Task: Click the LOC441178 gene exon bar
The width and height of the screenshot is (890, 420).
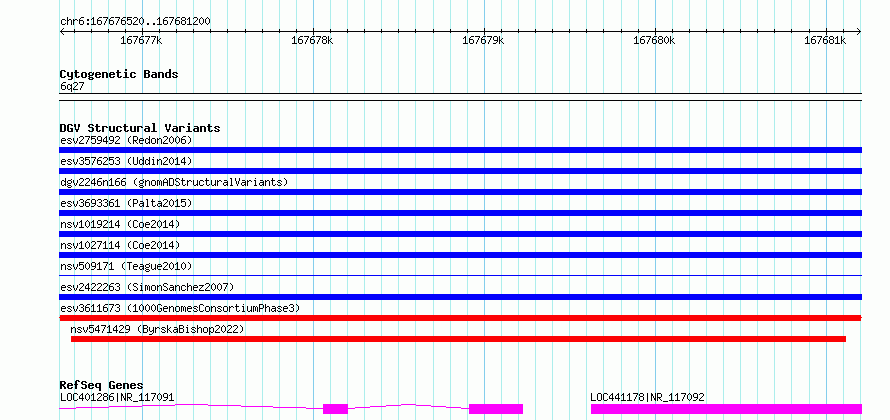Action: (727, 409)
